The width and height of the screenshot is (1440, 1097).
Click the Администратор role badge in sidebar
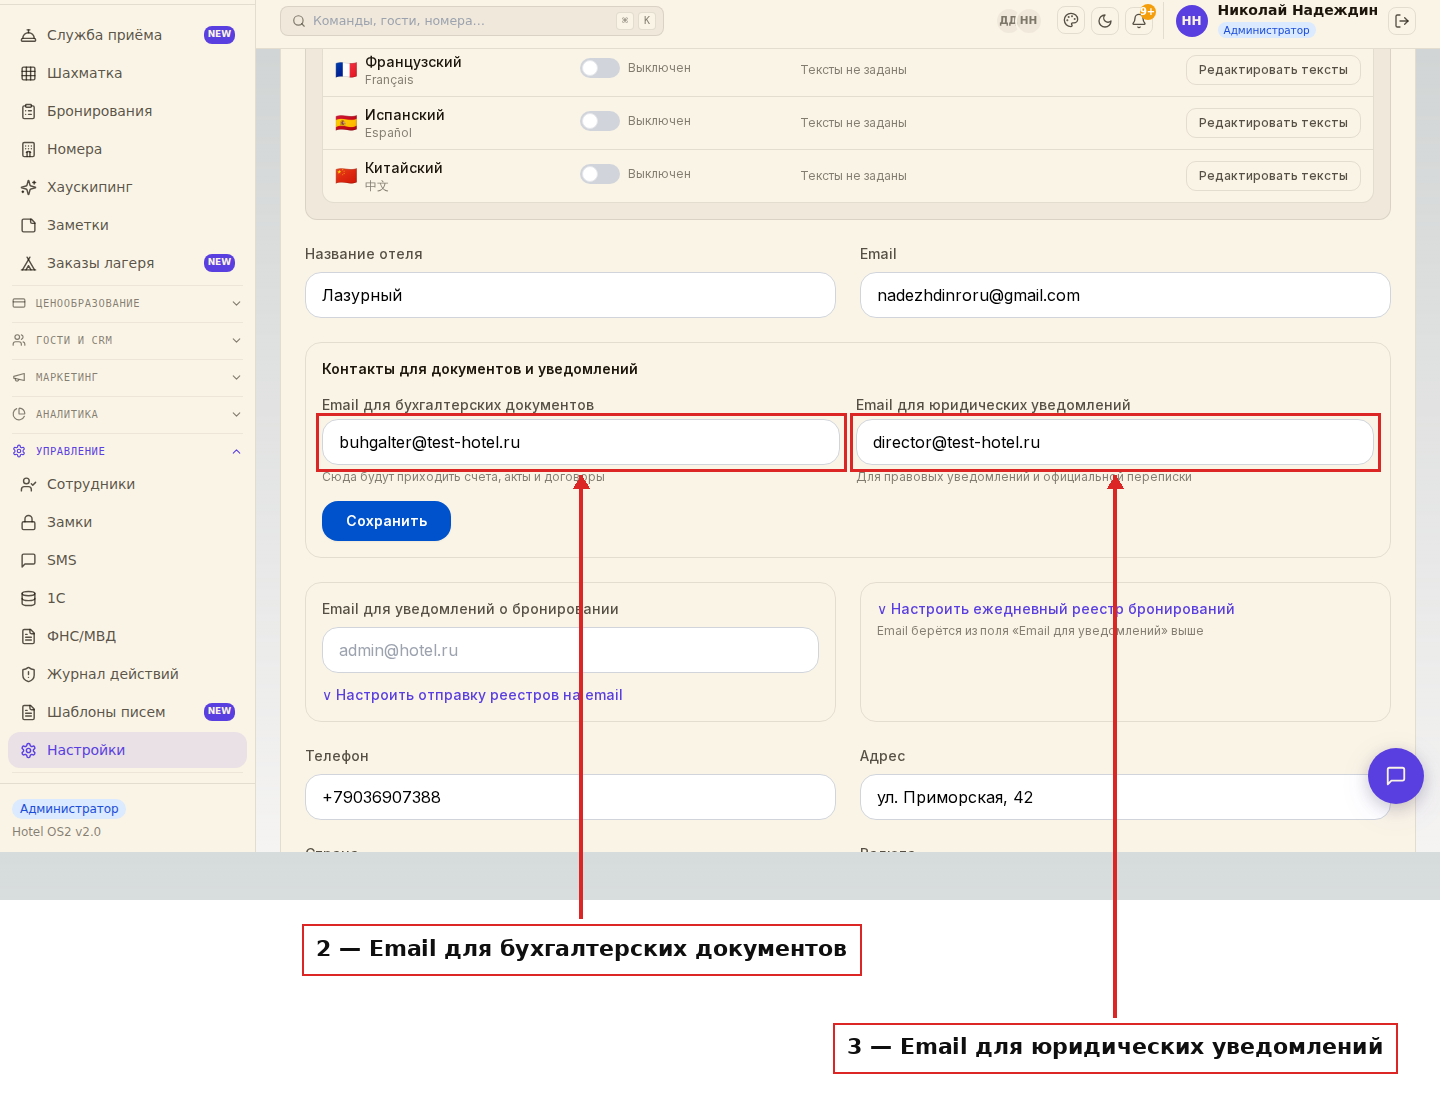tap(69, 809)
